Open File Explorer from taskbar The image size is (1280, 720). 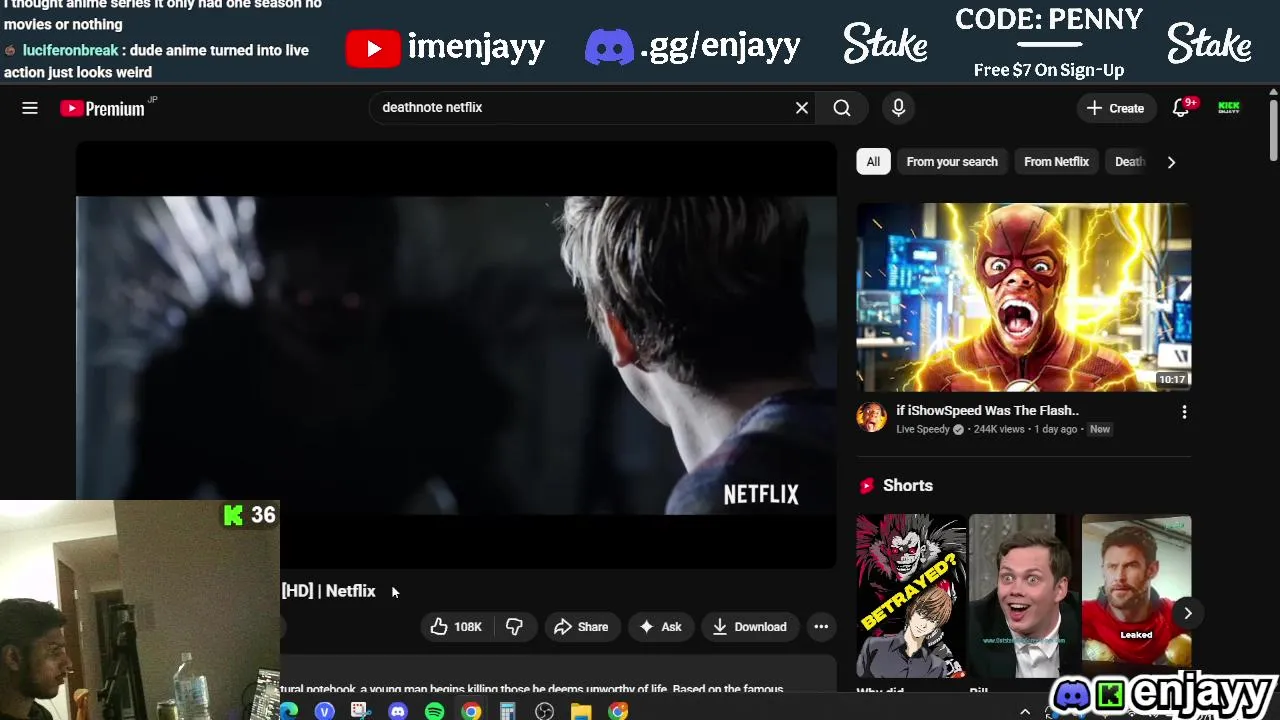[x=581, y=711]
